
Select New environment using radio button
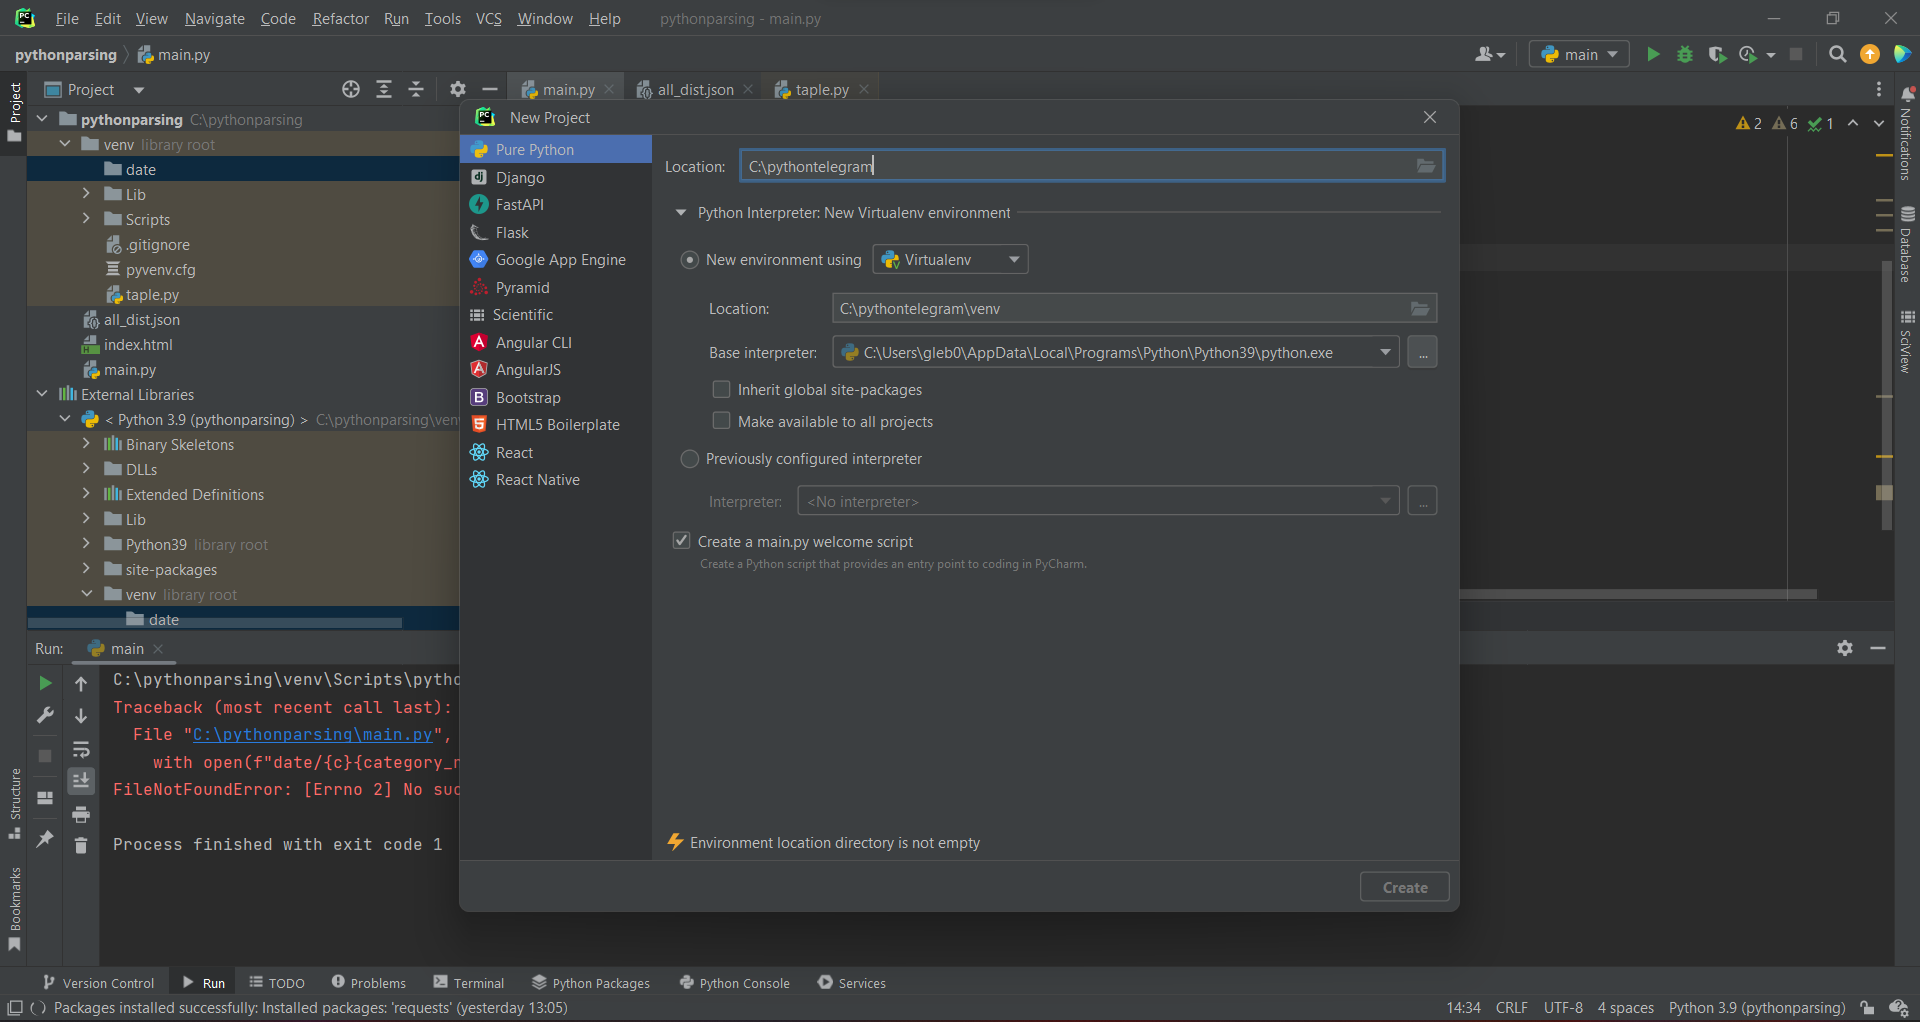(x=689, y=260)
